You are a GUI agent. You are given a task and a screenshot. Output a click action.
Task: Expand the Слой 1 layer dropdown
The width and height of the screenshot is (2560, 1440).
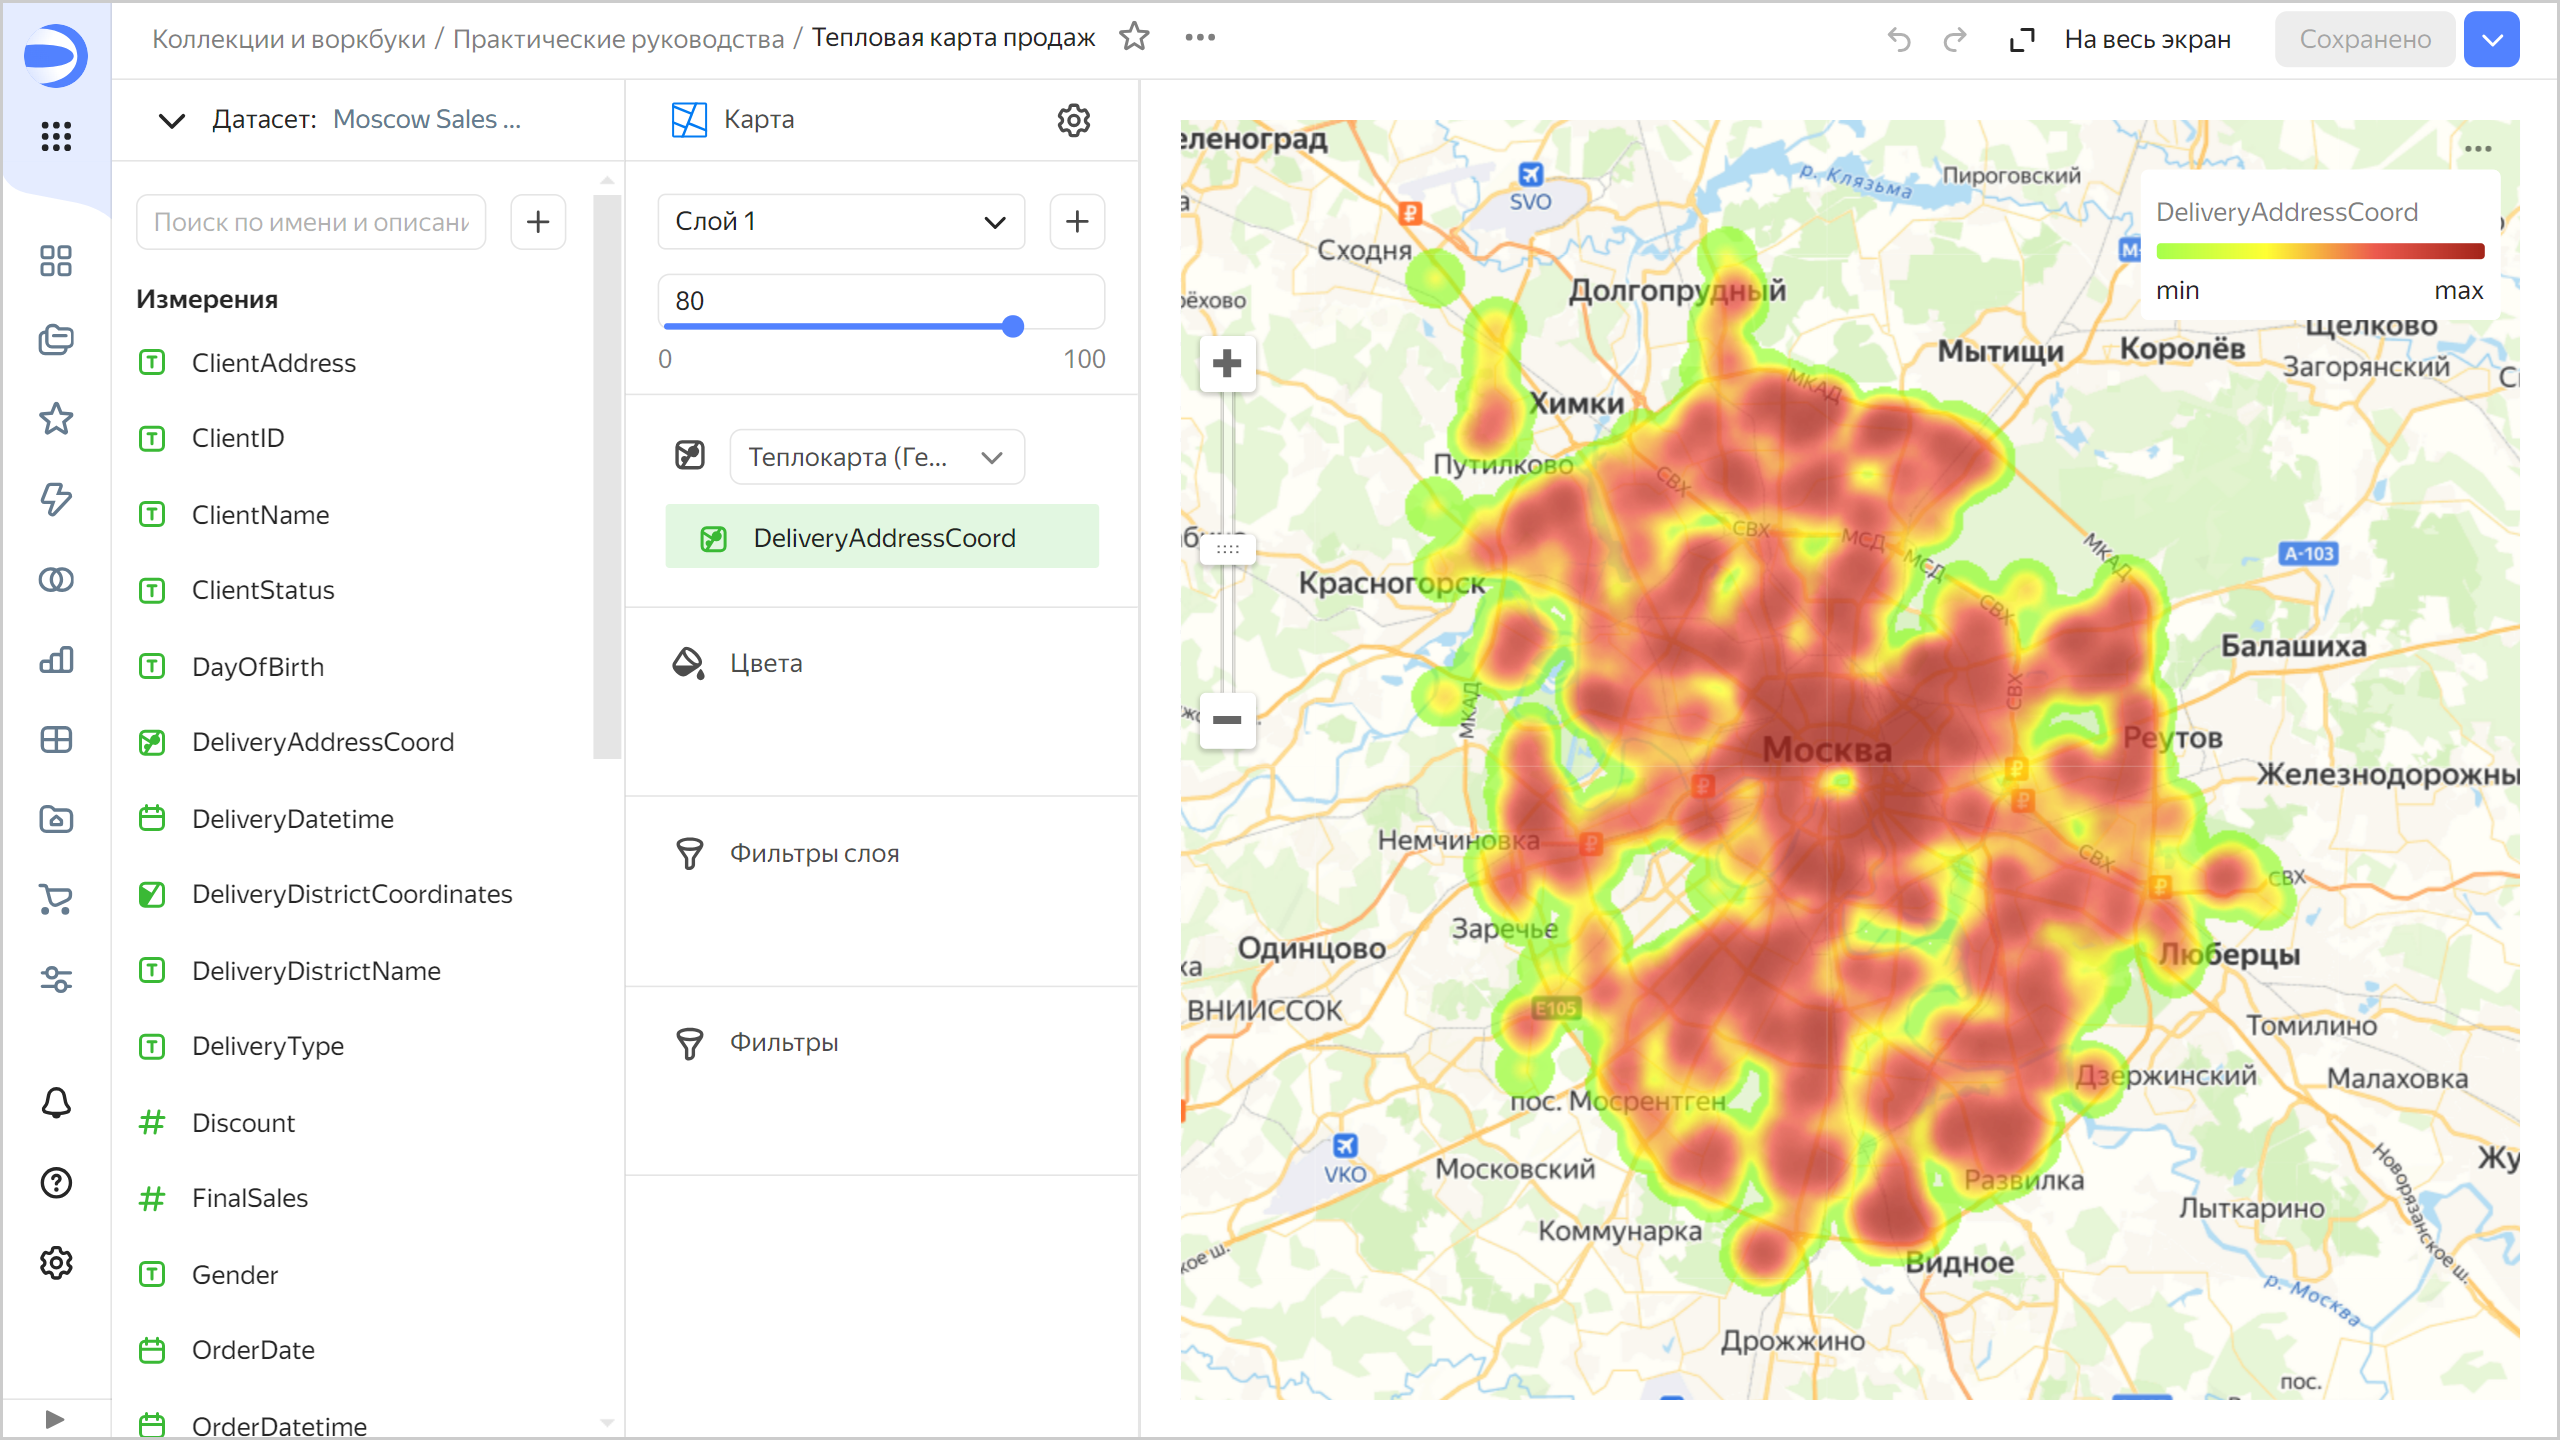[x=841, y=221]
